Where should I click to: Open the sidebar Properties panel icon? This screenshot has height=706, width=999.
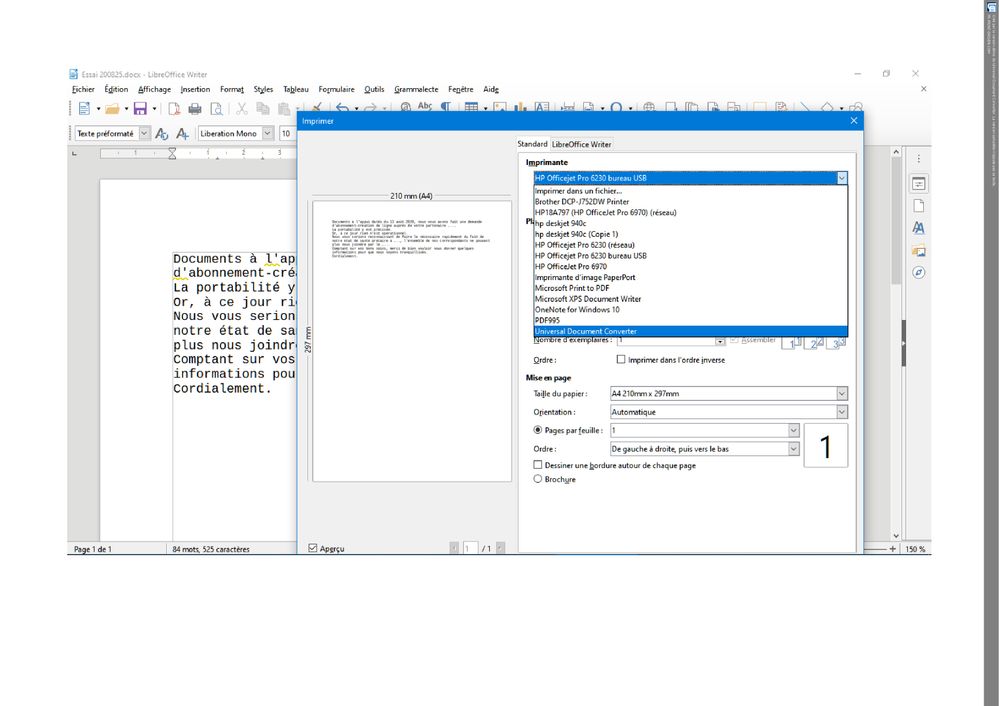(918, 184)
